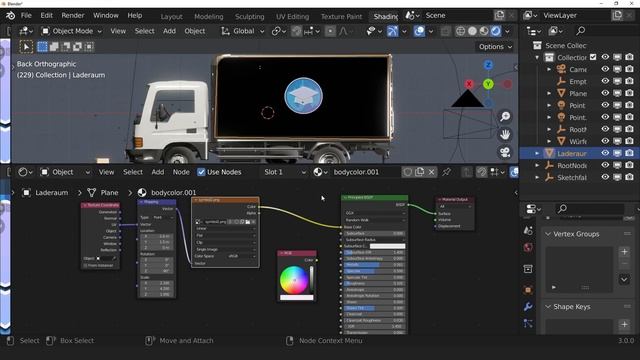Collapse Shape Keys panel
The width and height of the screenshot is (640, 360).
tap(548, 307)
